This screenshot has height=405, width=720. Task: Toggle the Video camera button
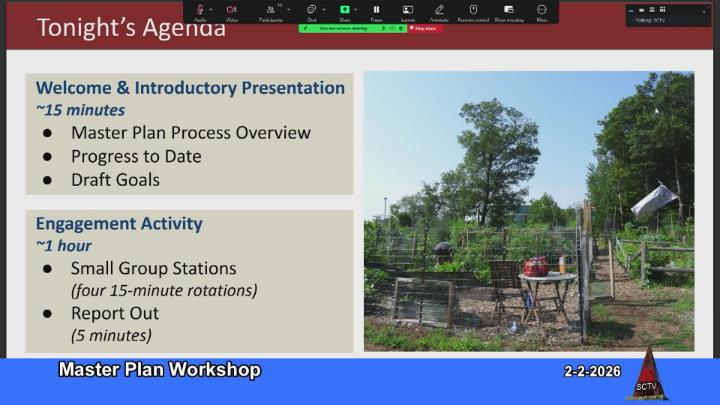[x=232, y=10]
